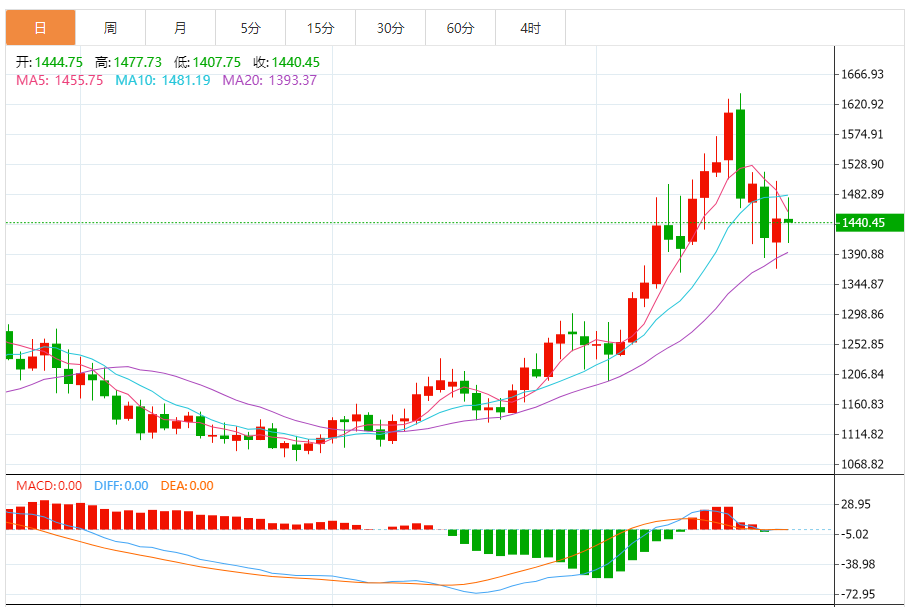The image size is (909, 607).
Task: Click the MA5: 1455.75 indicator label
Action: [59, 80]
